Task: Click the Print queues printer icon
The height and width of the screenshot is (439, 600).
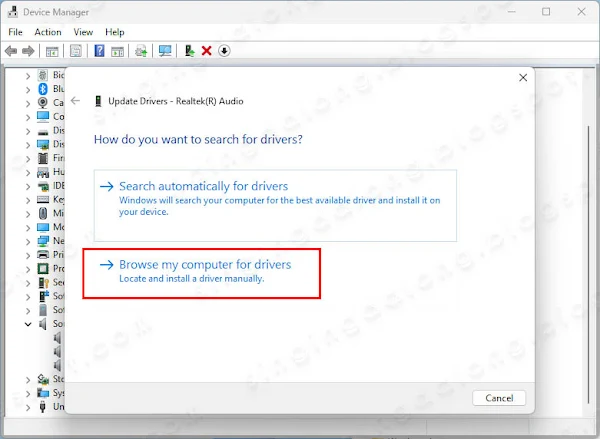Action: [43, 255]
